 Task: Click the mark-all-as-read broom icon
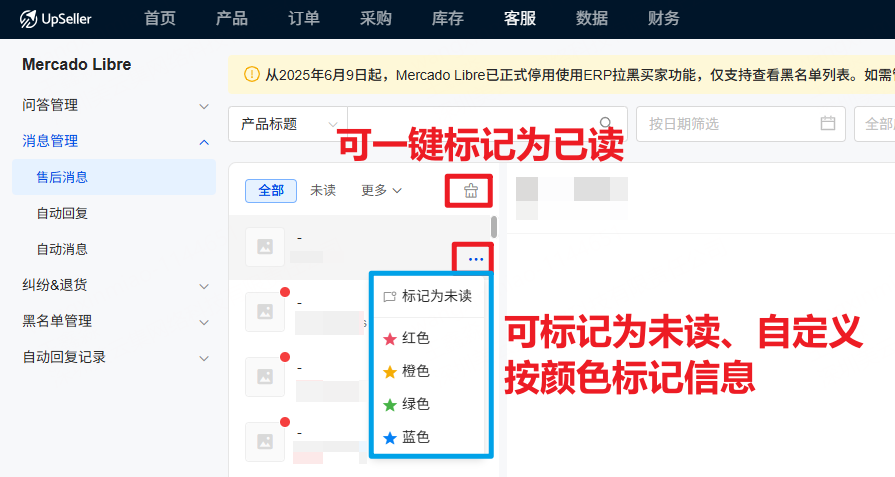(x=470, y=190)
